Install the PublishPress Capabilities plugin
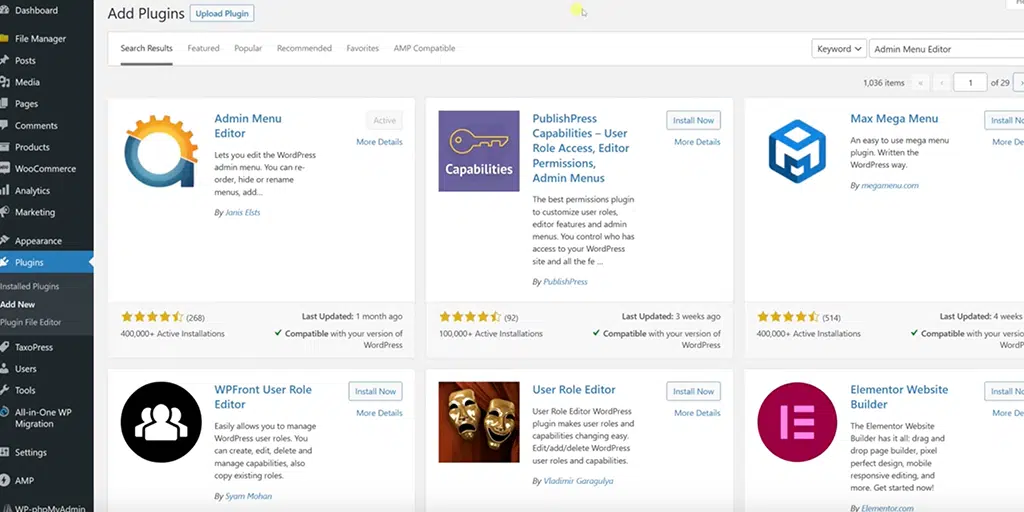1024x512 pixels. point(693,120)
